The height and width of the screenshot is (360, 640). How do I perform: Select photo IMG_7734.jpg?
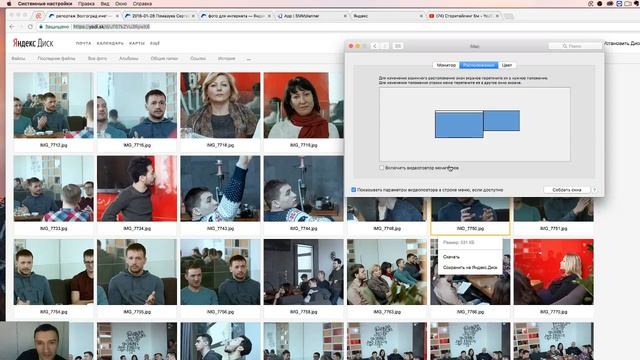pyautogui.click(x=137, y=189)
